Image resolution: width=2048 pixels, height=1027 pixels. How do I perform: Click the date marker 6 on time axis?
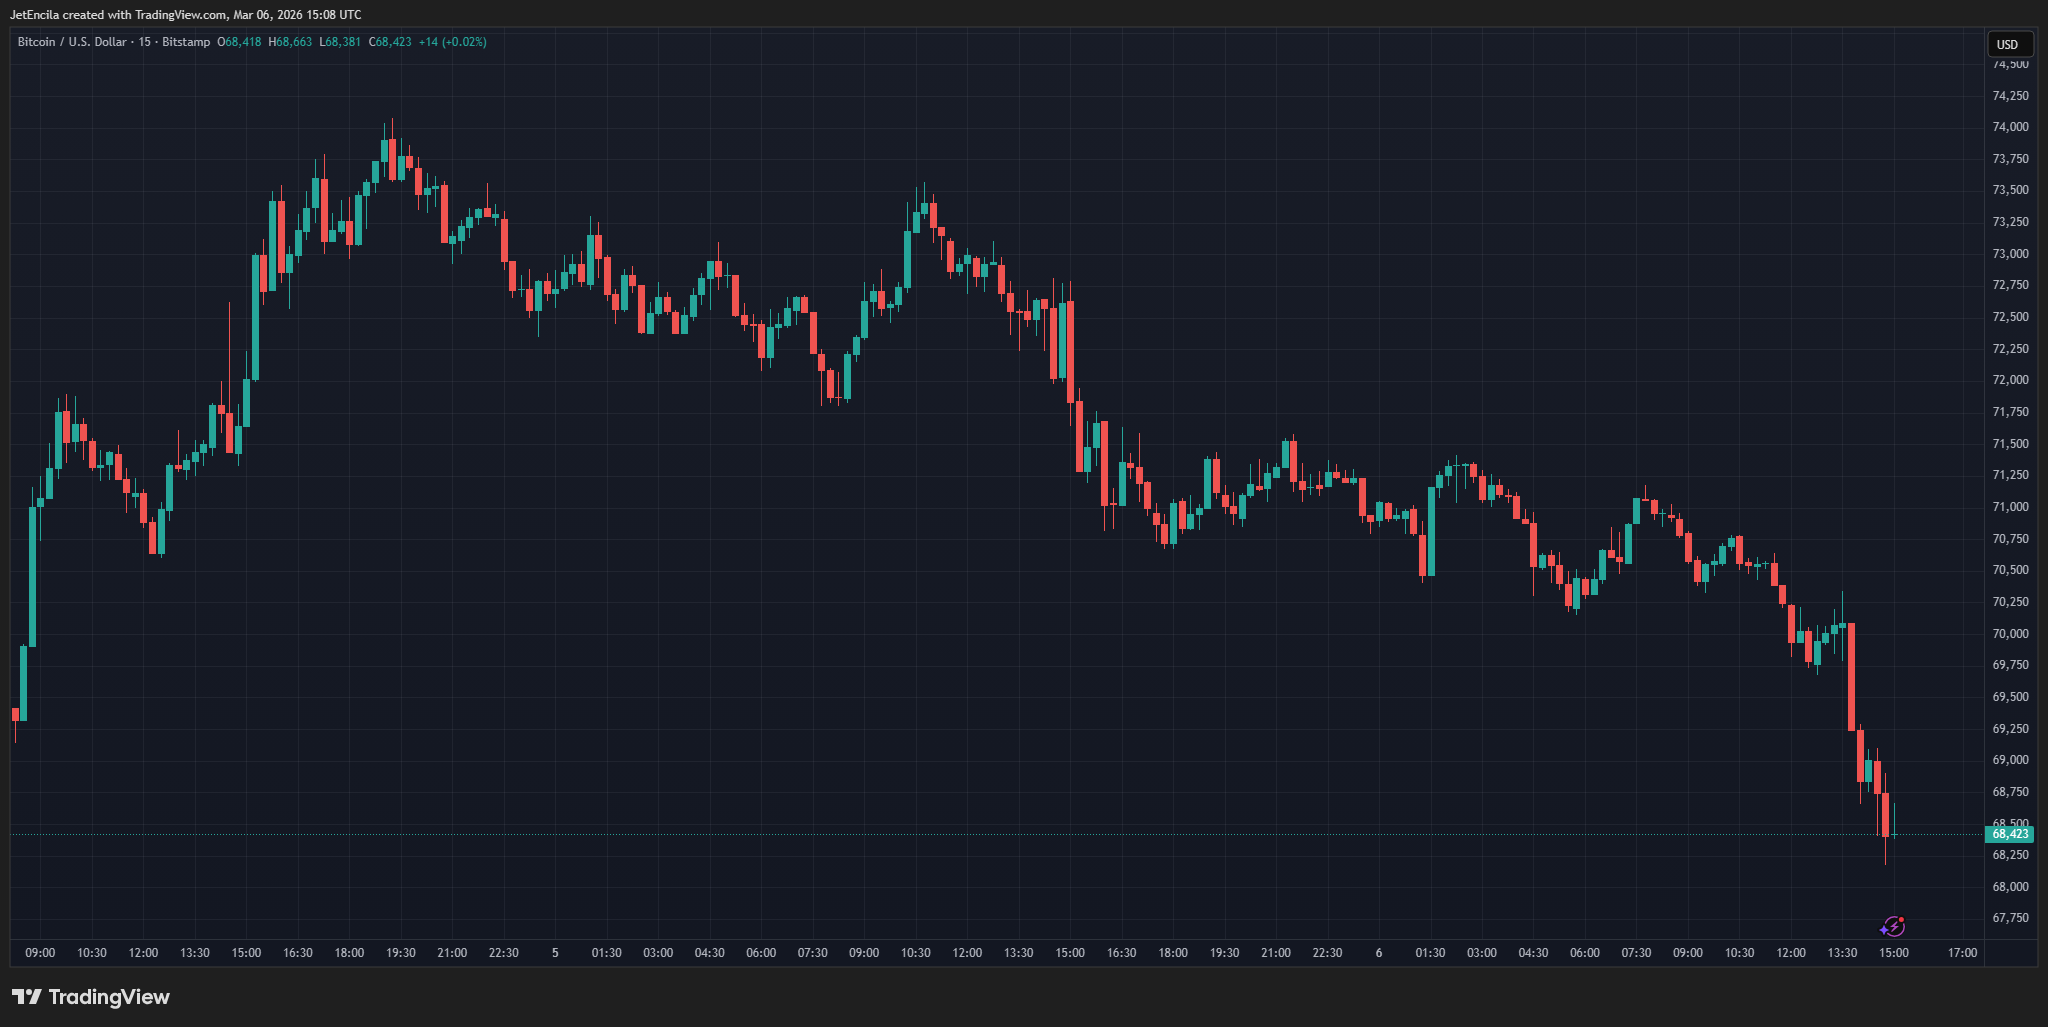tap(1379, 953)
